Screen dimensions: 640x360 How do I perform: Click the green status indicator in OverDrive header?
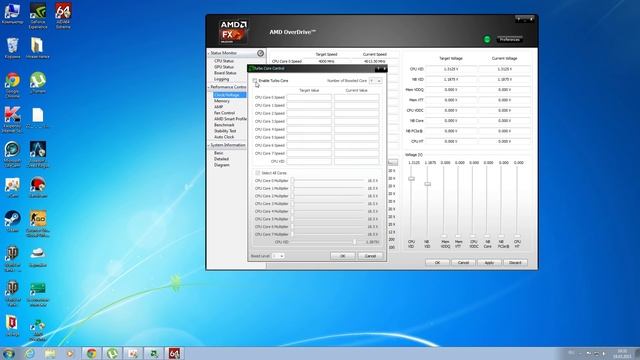pyautogui.click(x=487, y=40)
